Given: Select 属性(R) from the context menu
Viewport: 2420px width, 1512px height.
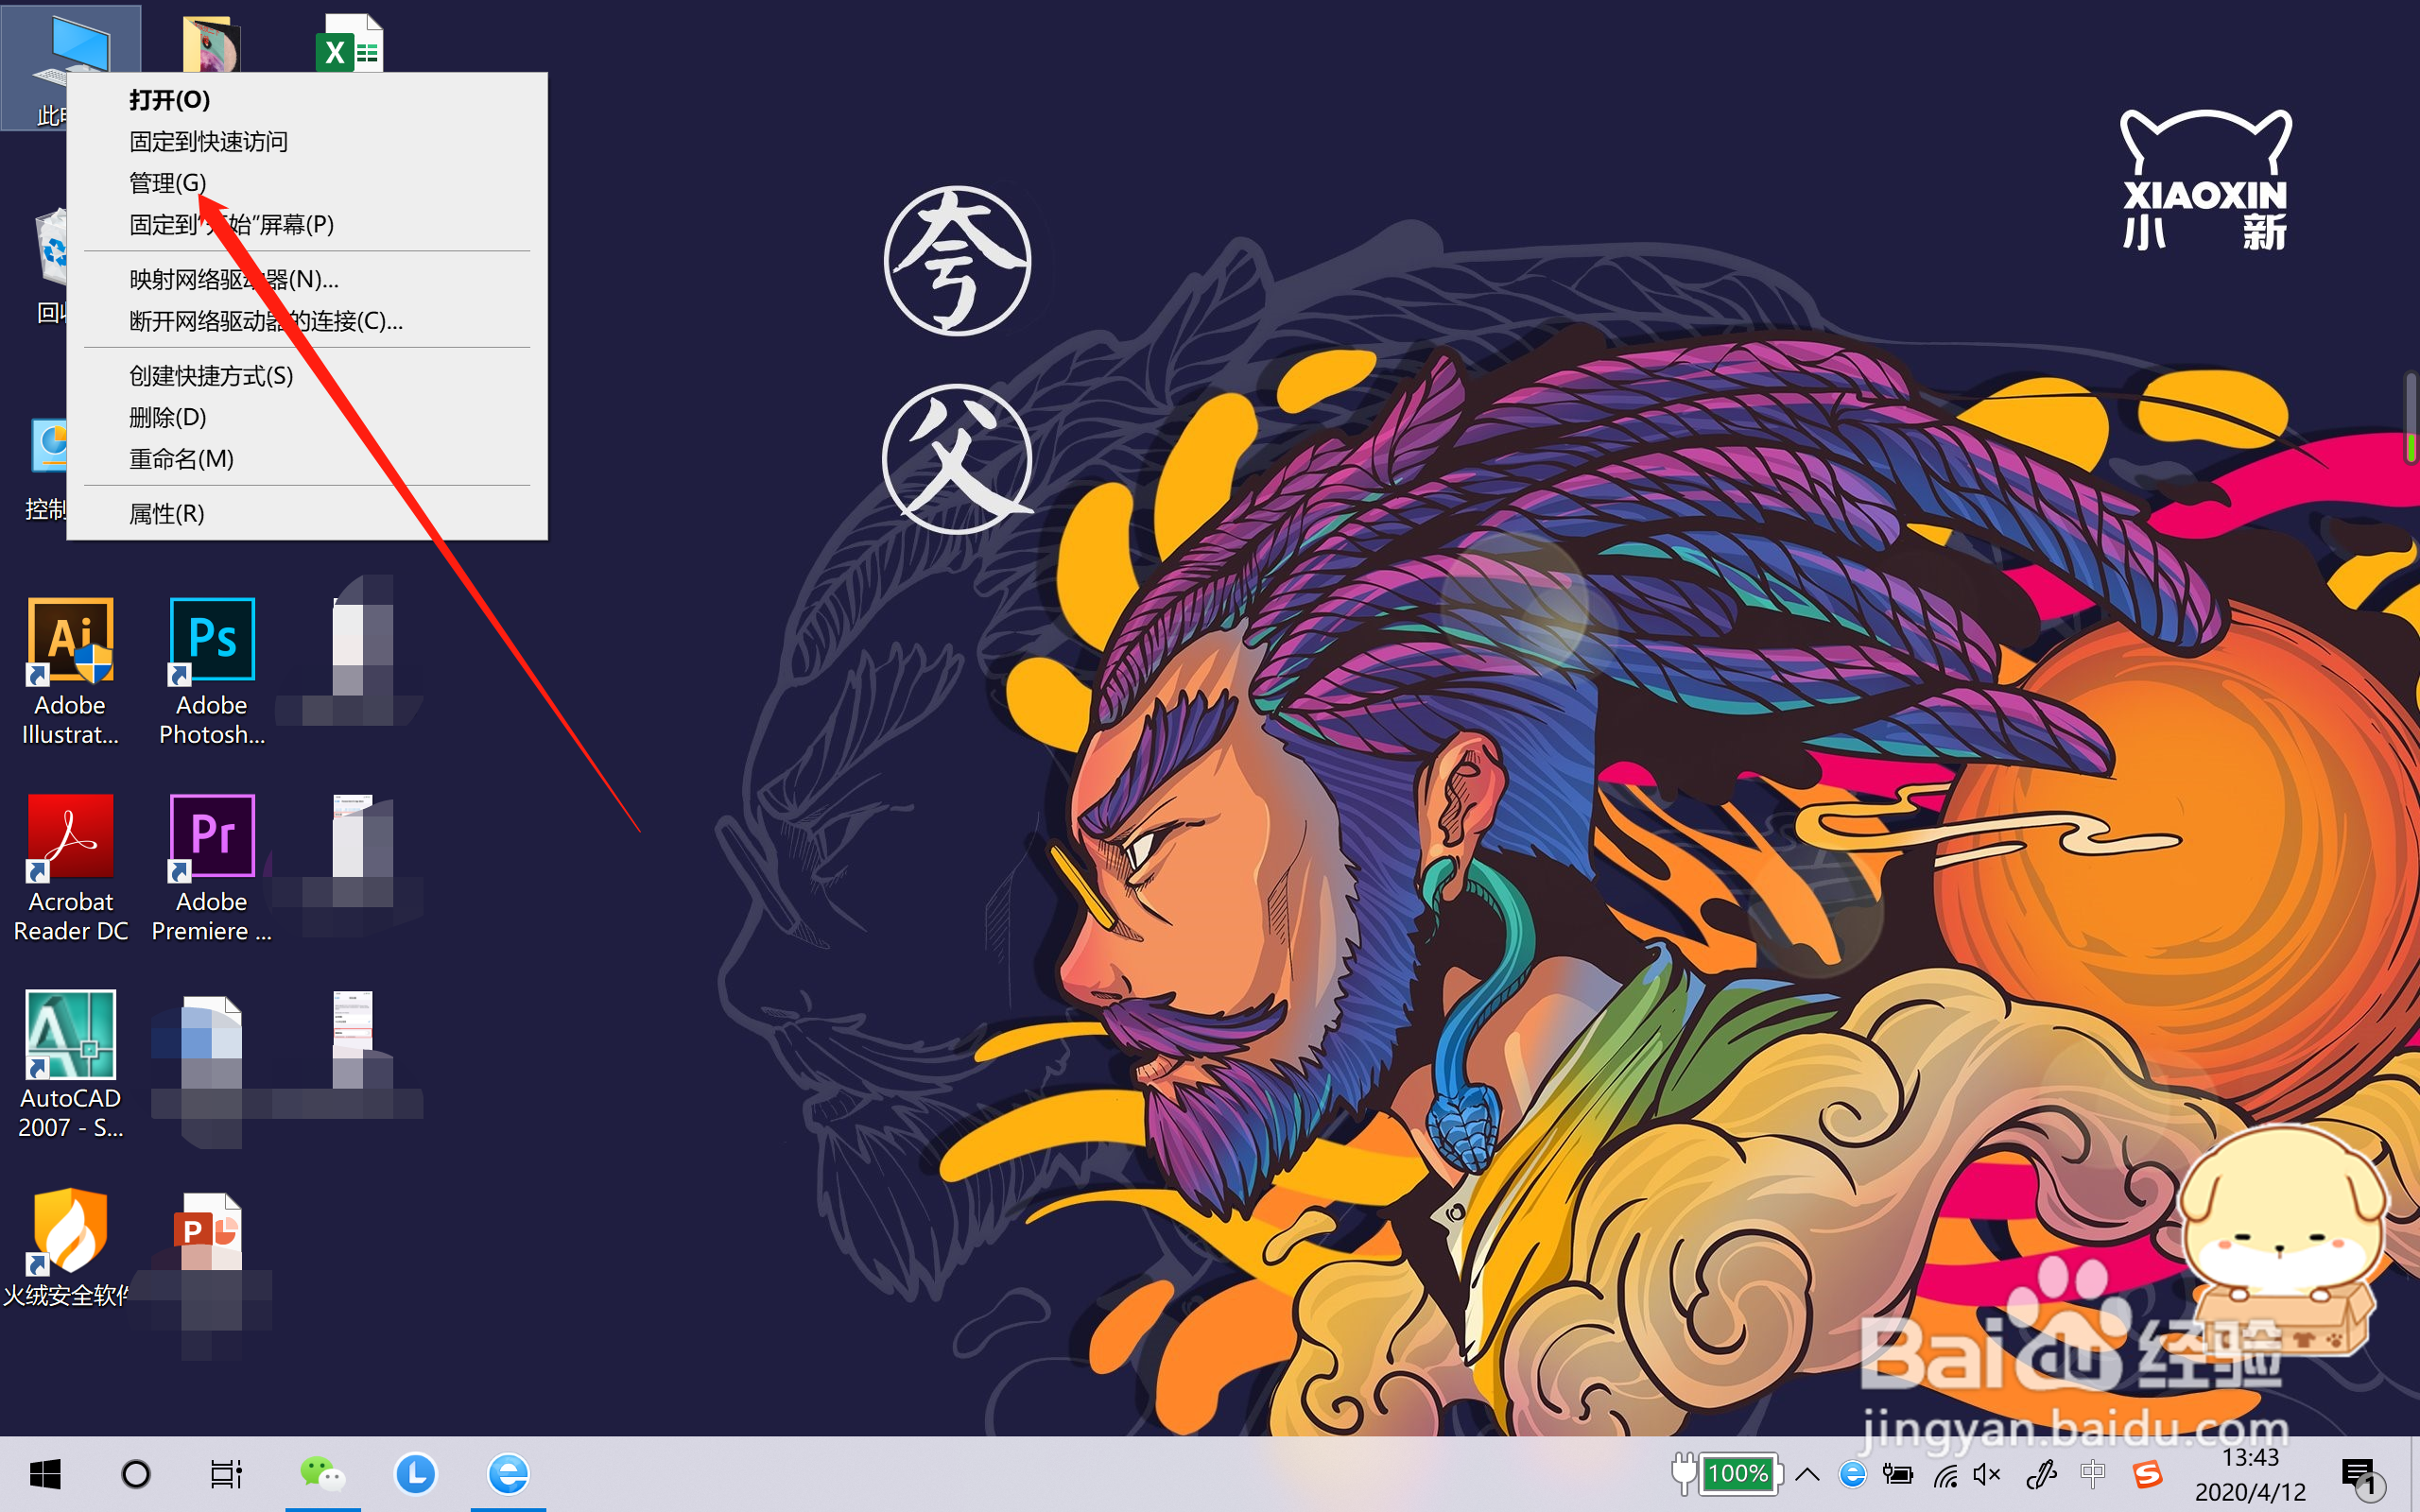Looking at the screenshot, I should (x=167, y=514).
